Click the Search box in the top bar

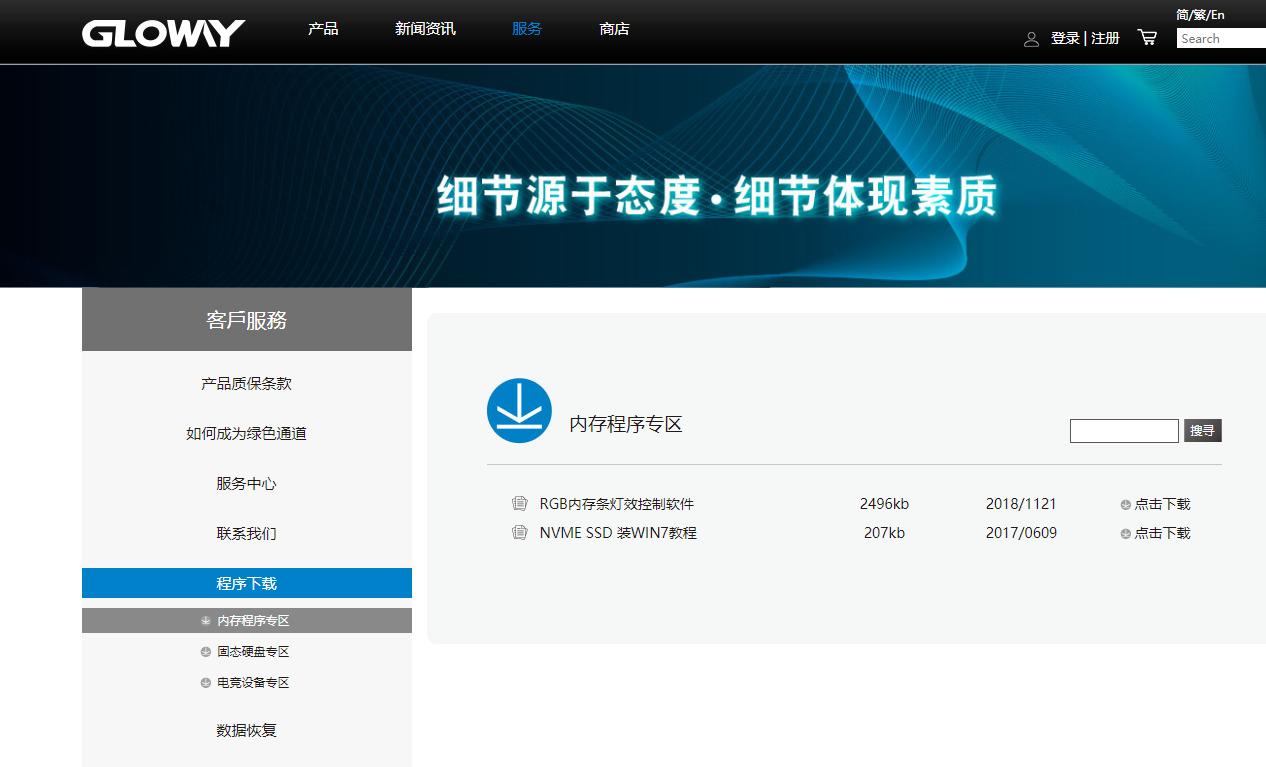[x=1219, y=38]
